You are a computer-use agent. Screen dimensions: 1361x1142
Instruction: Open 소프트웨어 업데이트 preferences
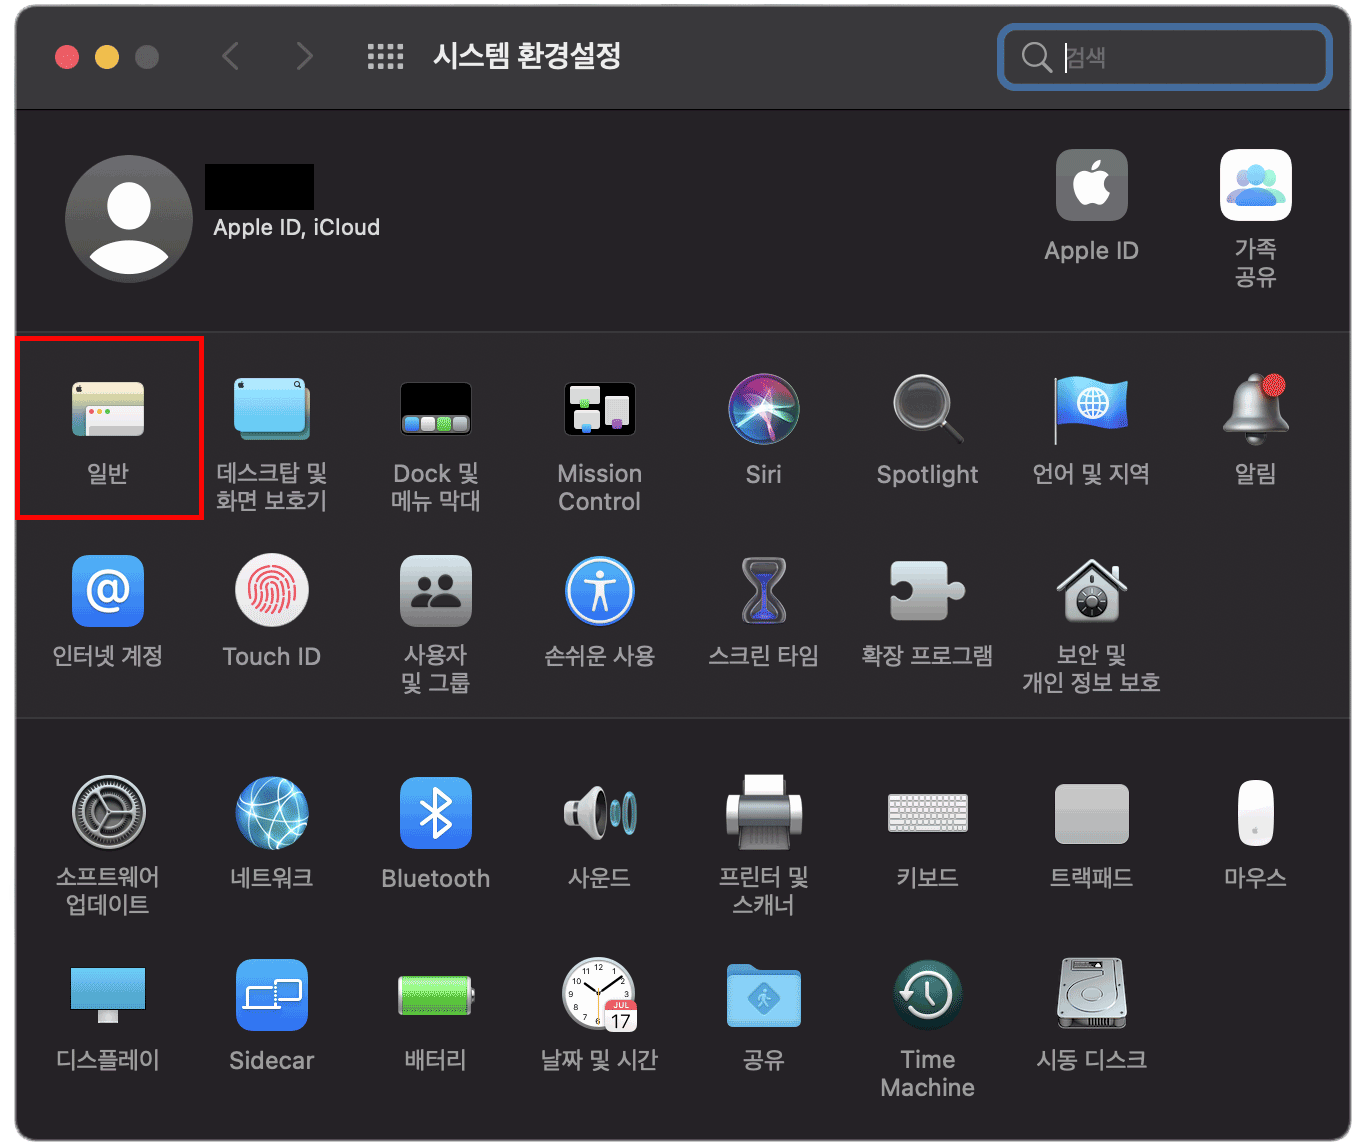click(x=108, y=812)
